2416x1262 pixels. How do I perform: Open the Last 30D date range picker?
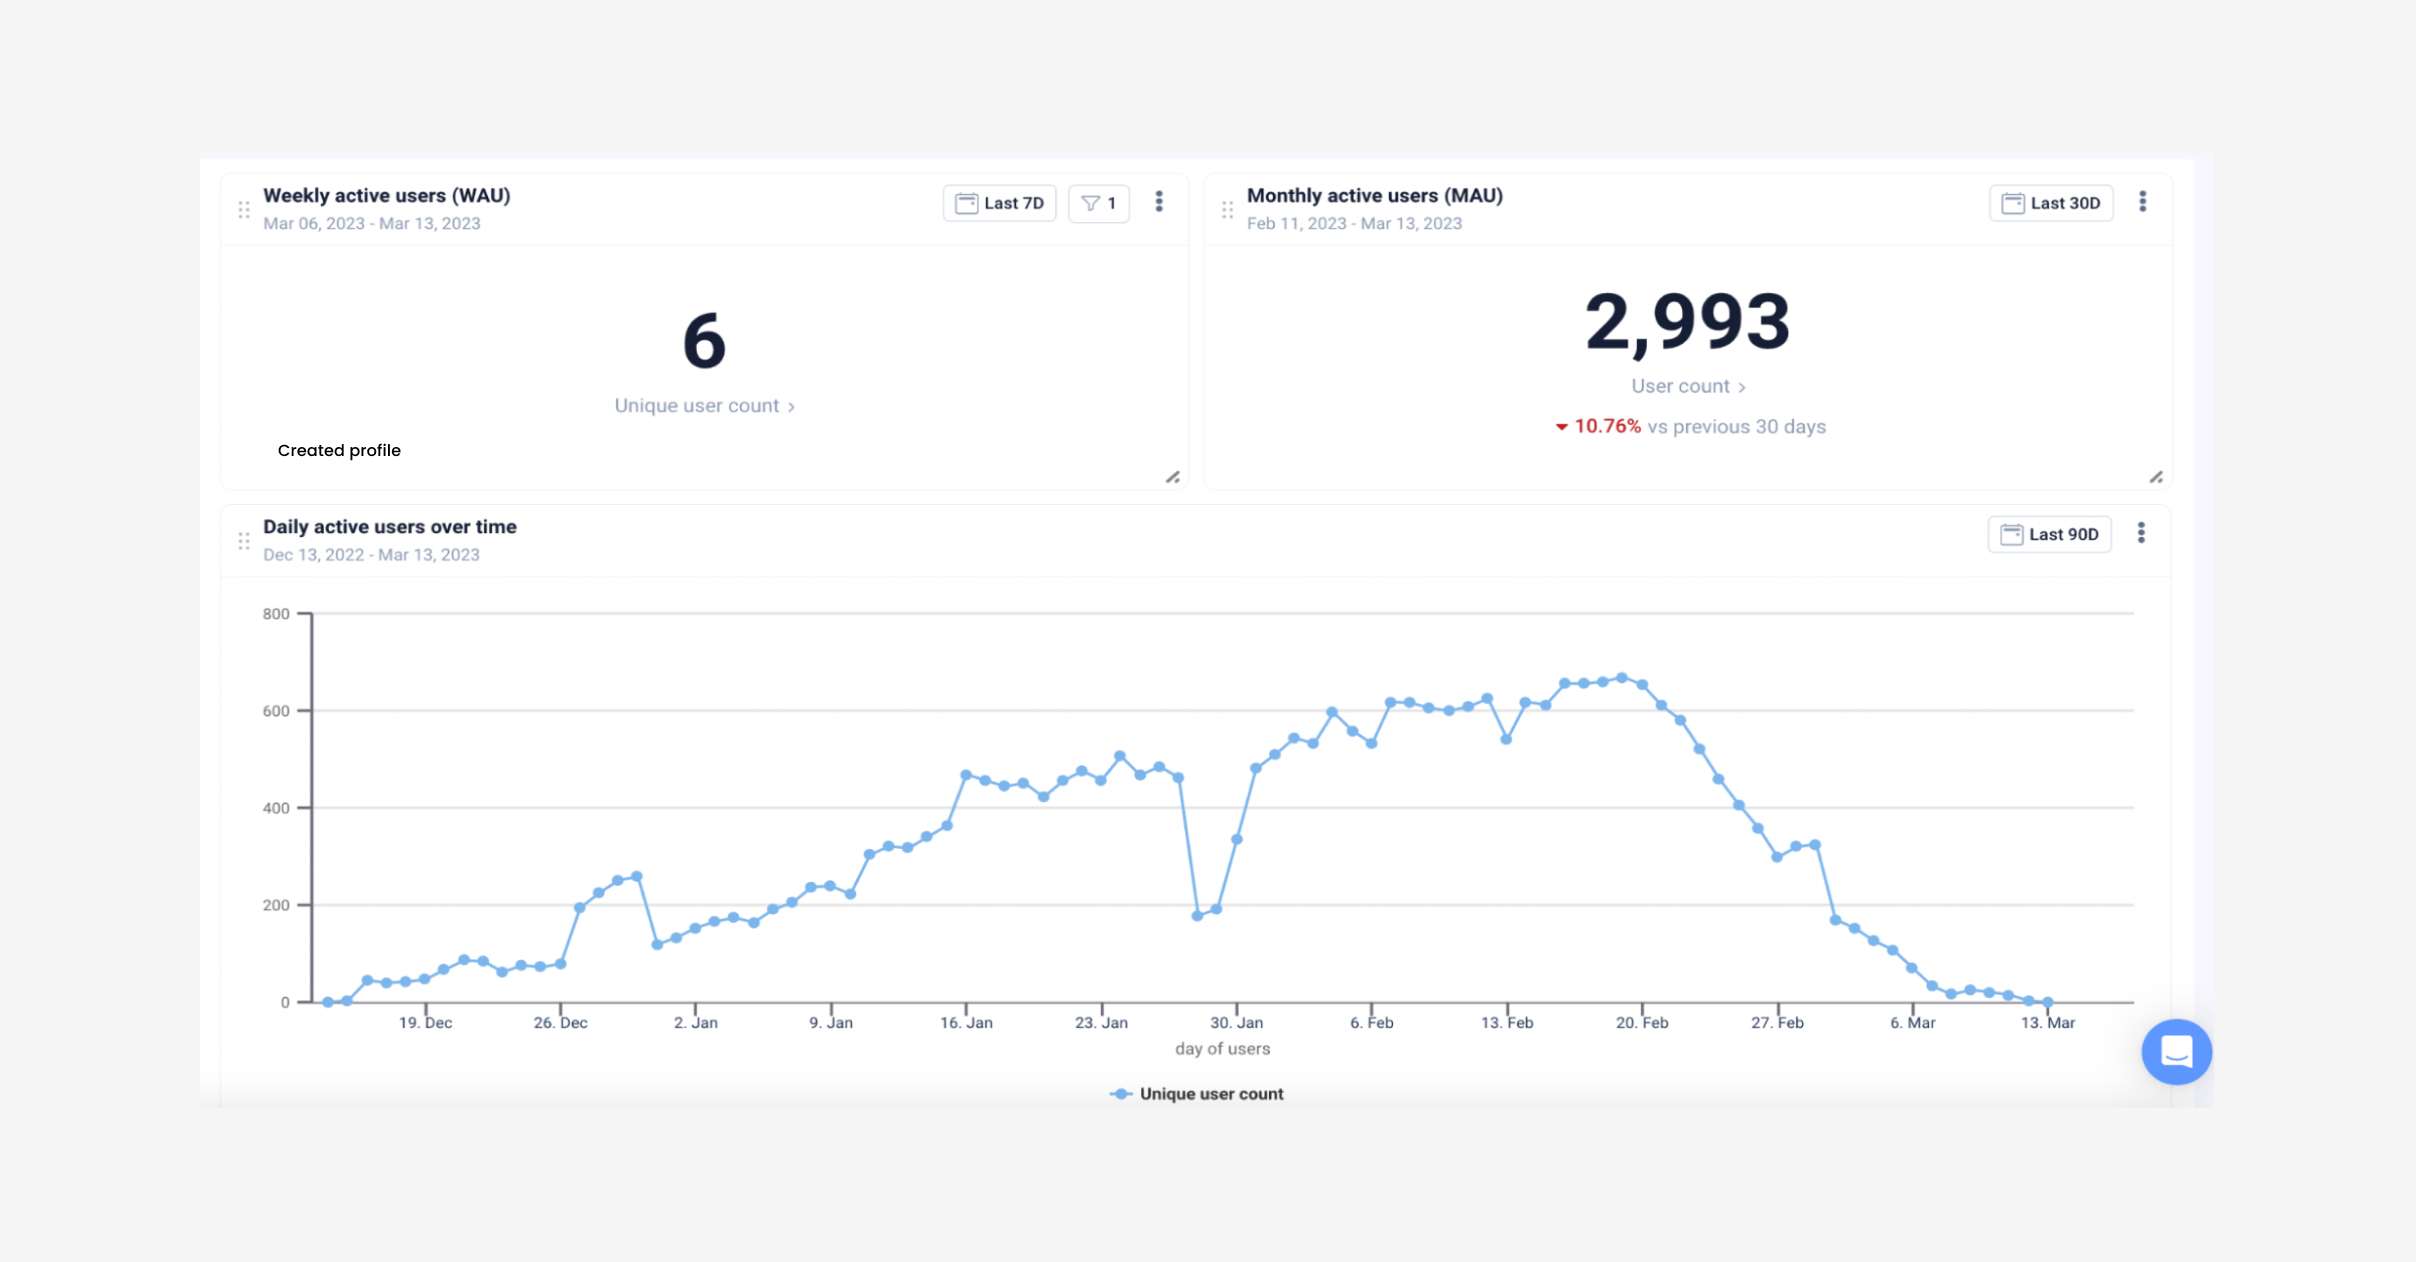[x=2050, y=203]
